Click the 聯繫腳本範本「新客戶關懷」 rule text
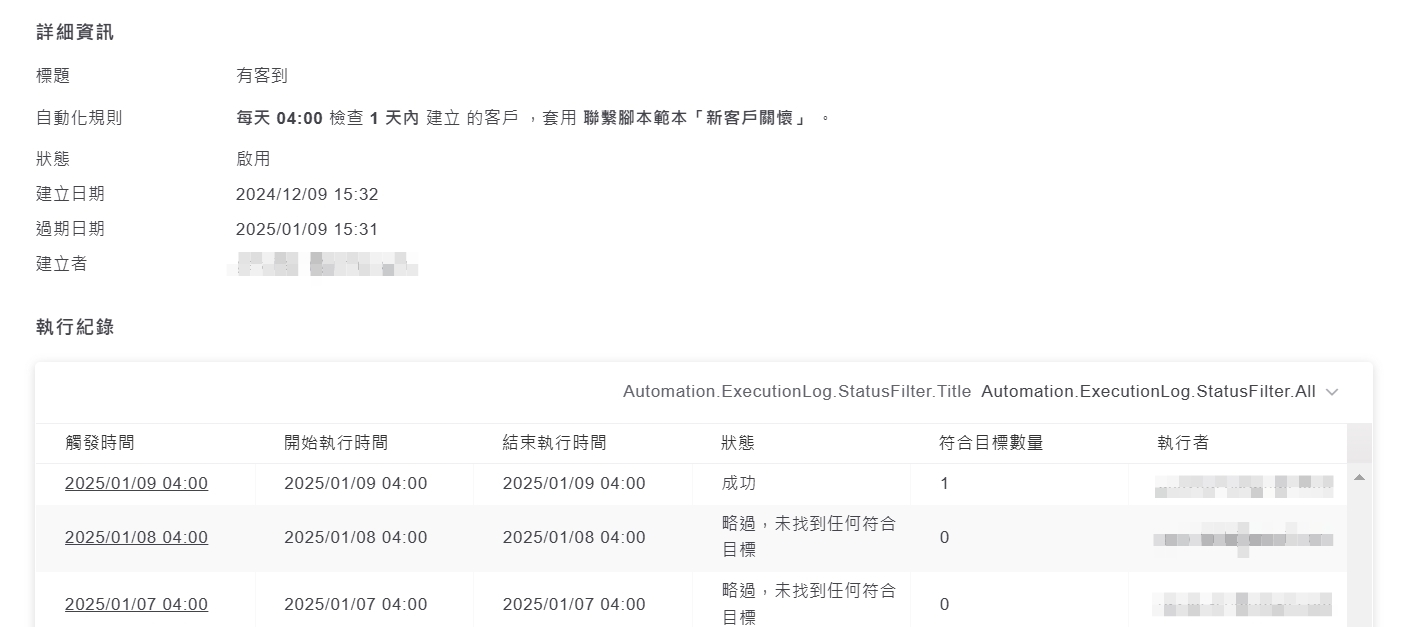The width and height of the screenshot is (1401, 627). coord(695,118)
